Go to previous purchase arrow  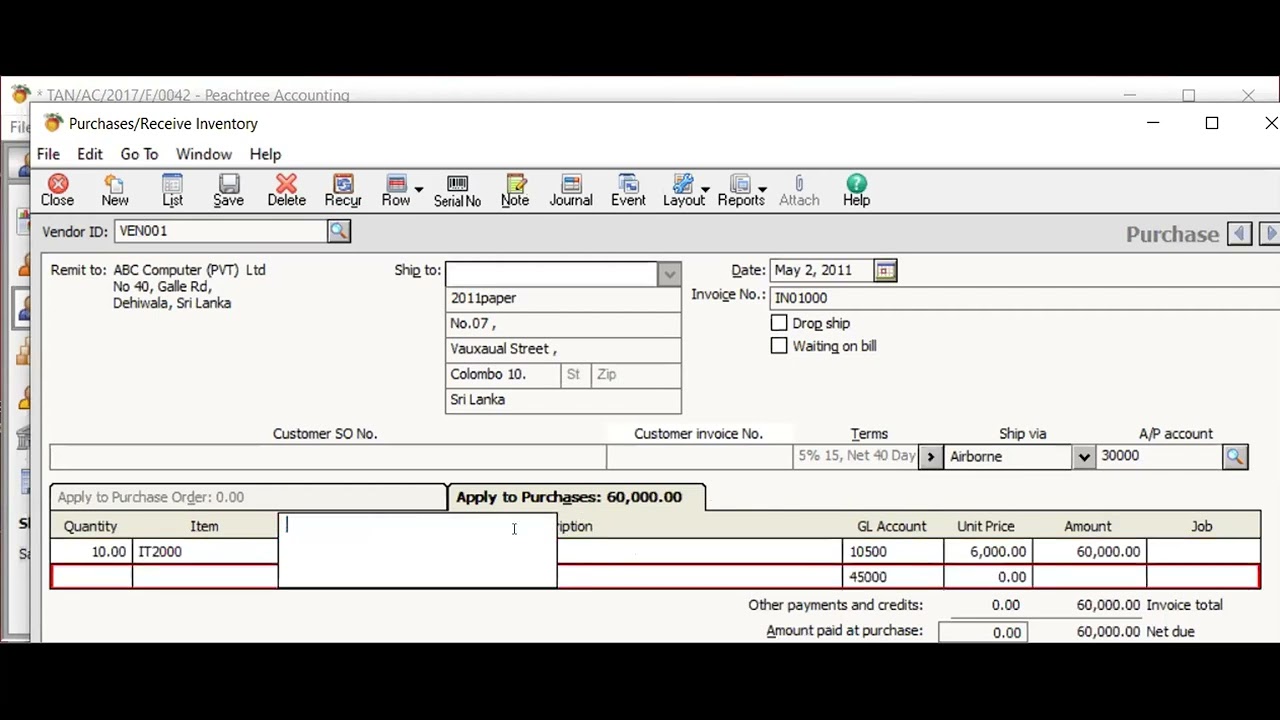tap(1239, 234)
